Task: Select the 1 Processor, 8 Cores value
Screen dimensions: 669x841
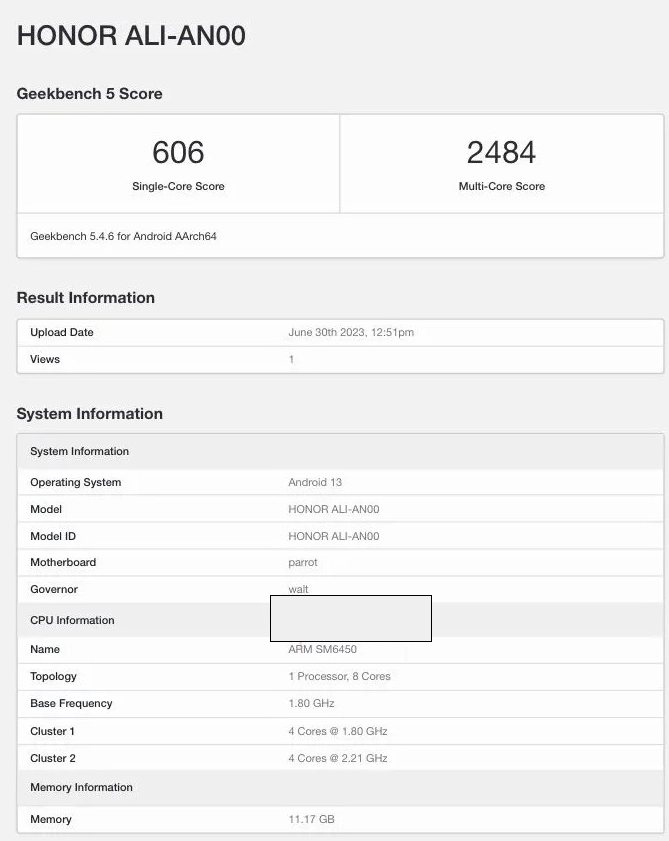Action: 339,676
